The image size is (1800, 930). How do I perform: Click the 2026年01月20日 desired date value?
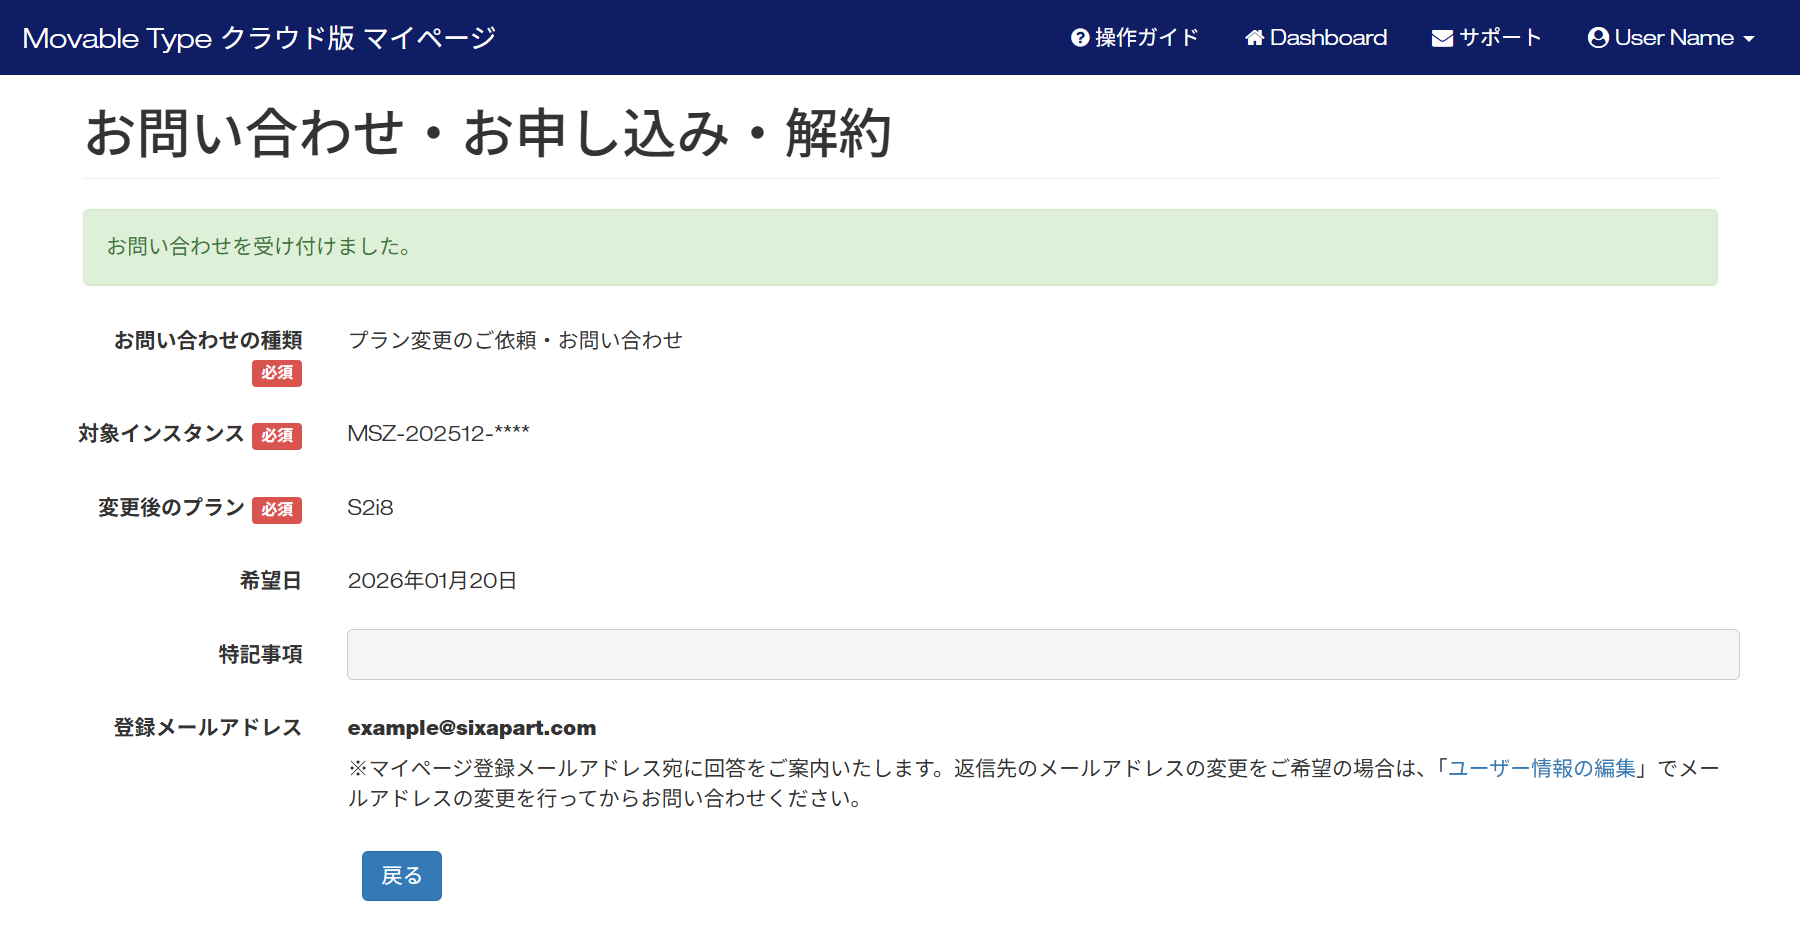[x=432, y=581]
